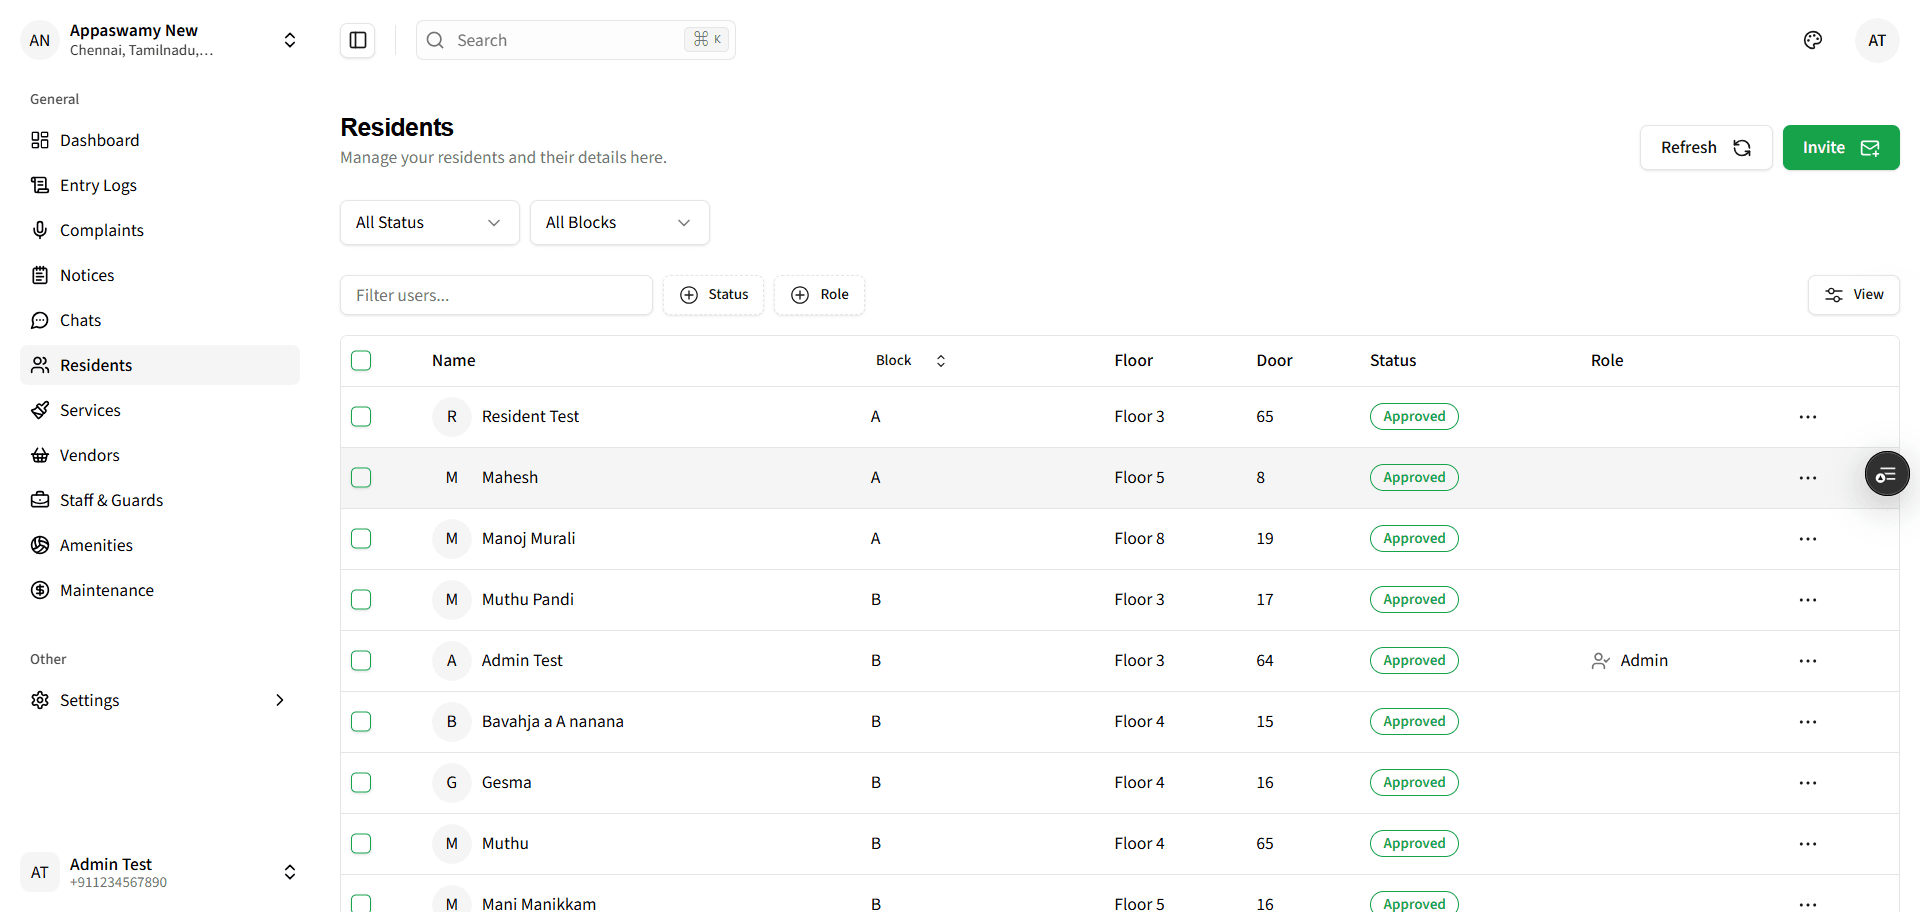
Task: Open the View column options button
Action: click(1853, 295)
